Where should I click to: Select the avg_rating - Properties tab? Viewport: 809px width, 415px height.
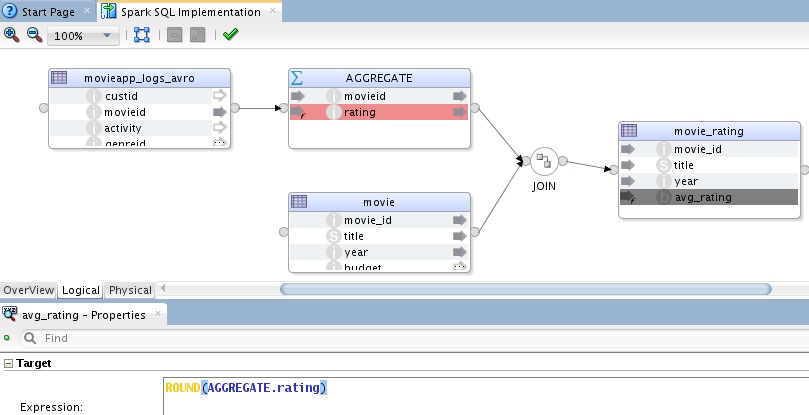coord(84,315)
